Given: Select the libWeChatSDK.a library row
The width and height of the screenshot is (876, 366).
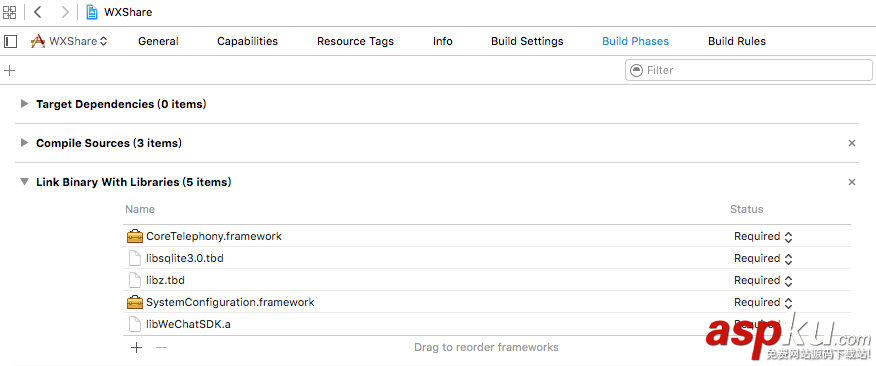Looking at the screenshot, I should [487, 324].
